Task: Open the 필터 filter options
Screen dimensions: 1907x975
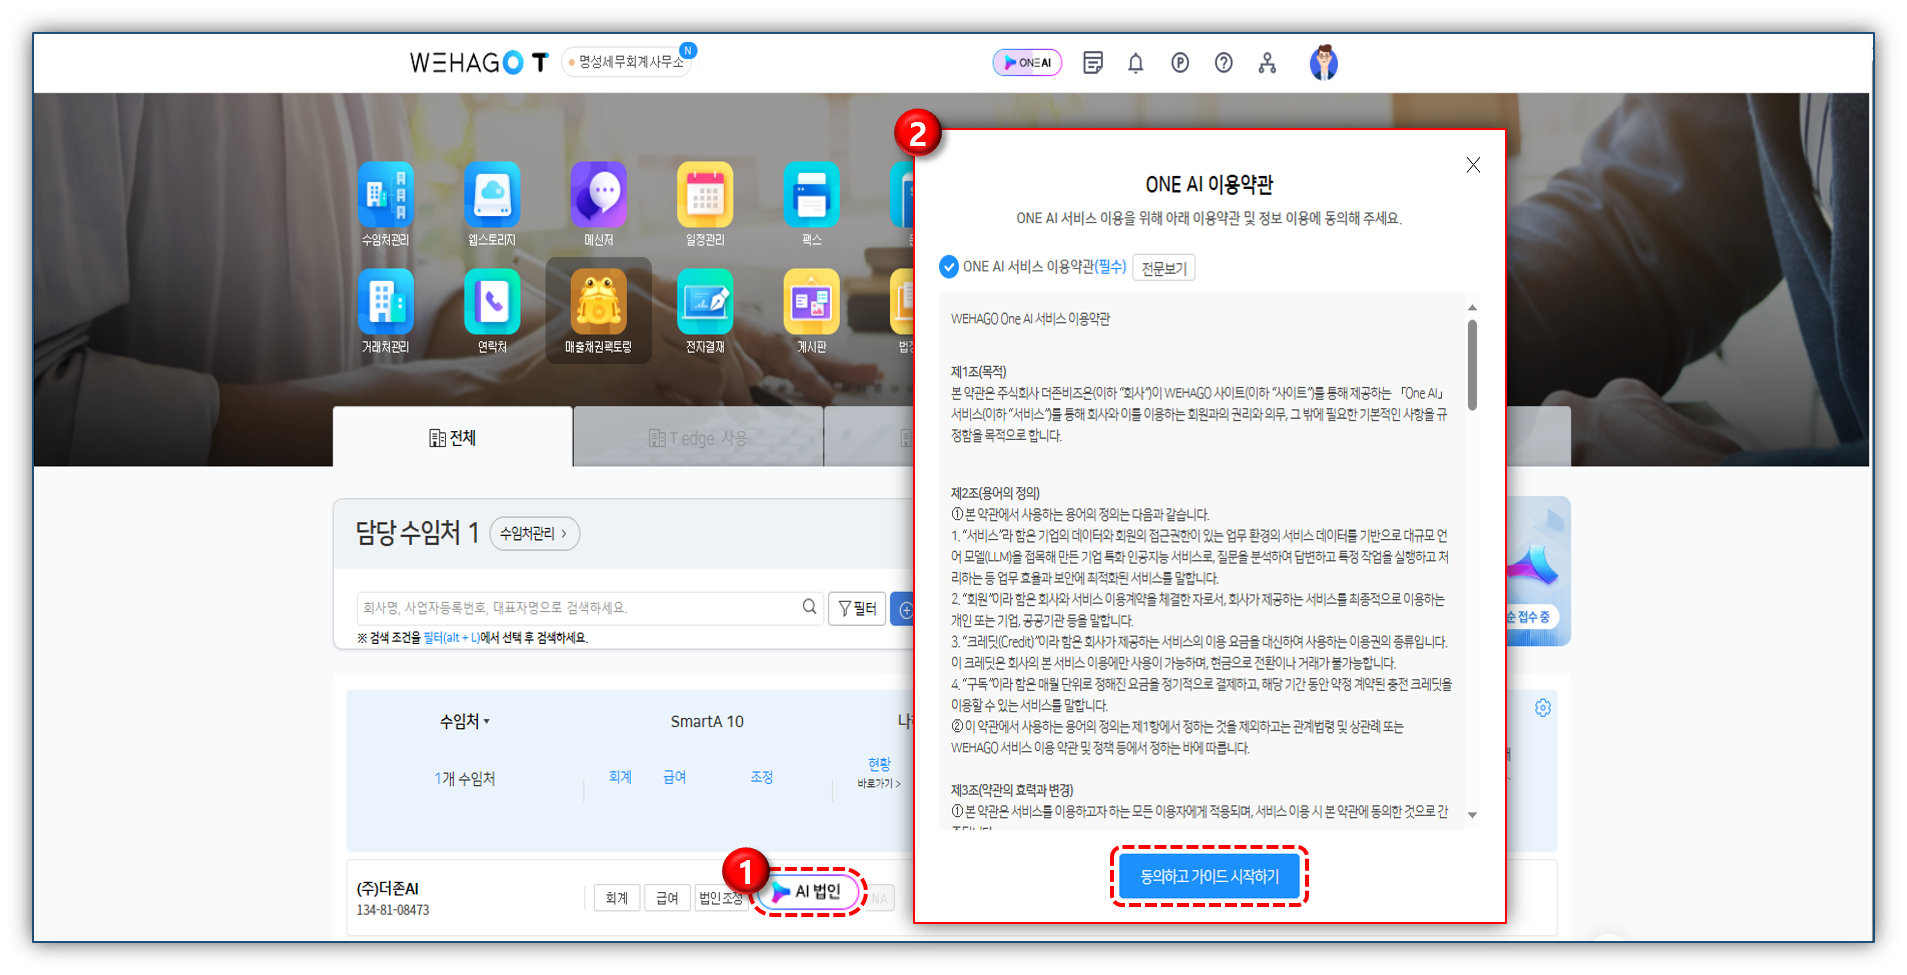Action: (x=857, y=608)
